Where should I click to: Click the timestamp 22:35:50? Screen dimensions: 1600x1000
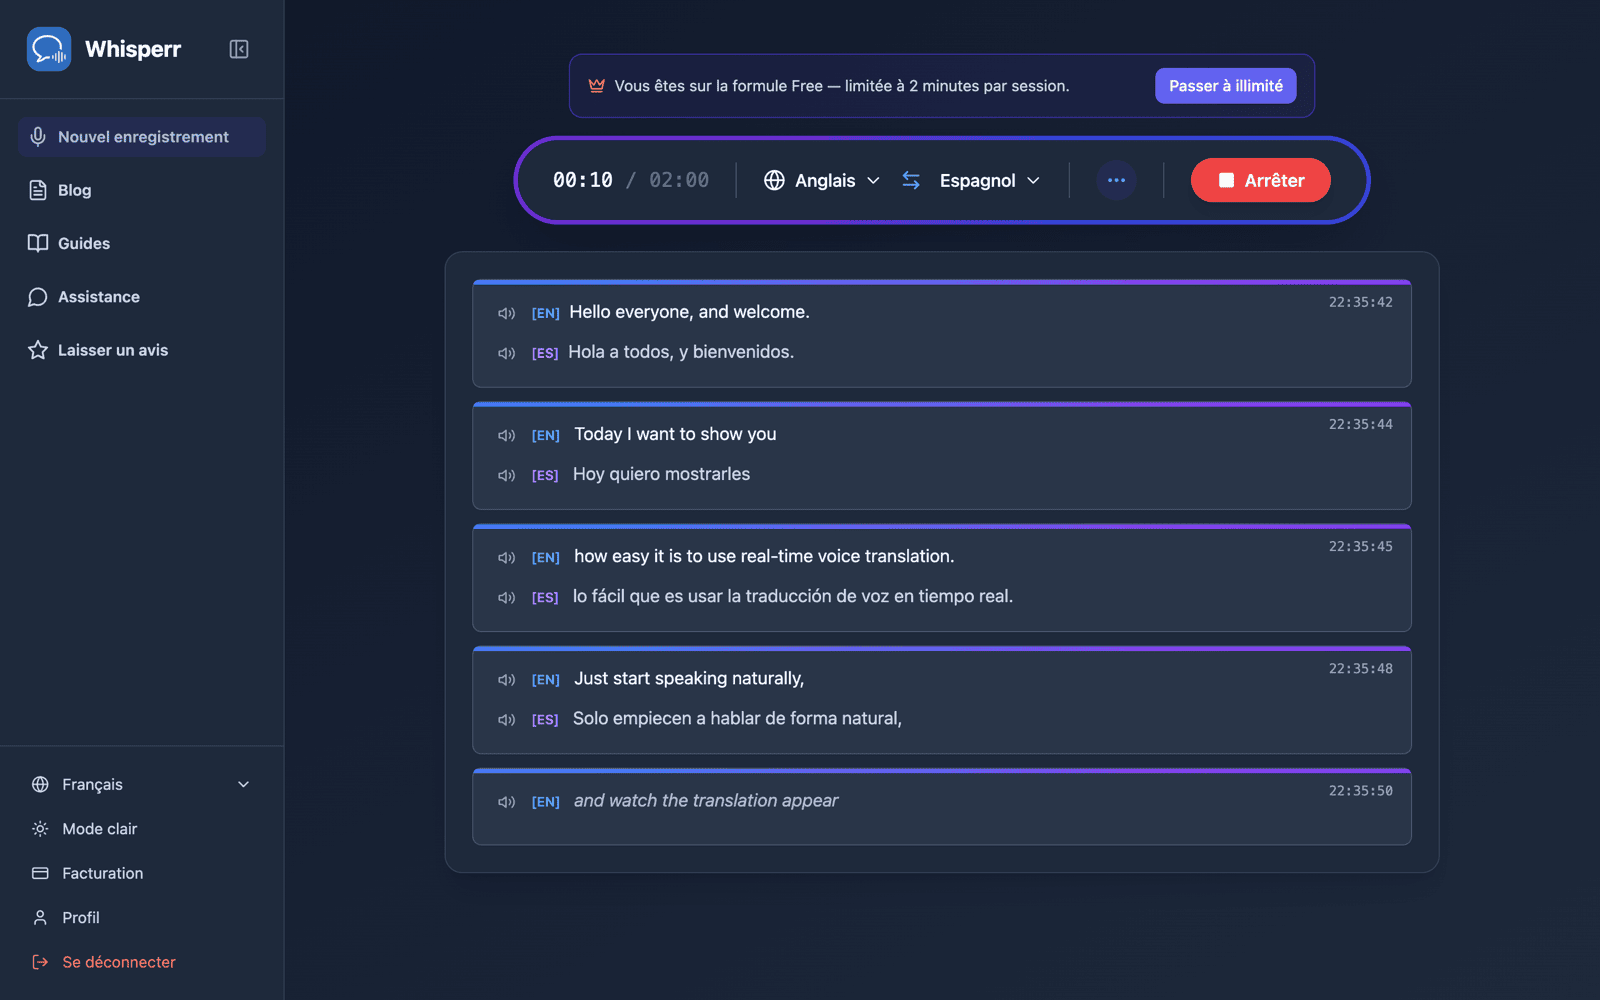[x=1360, y=790]
